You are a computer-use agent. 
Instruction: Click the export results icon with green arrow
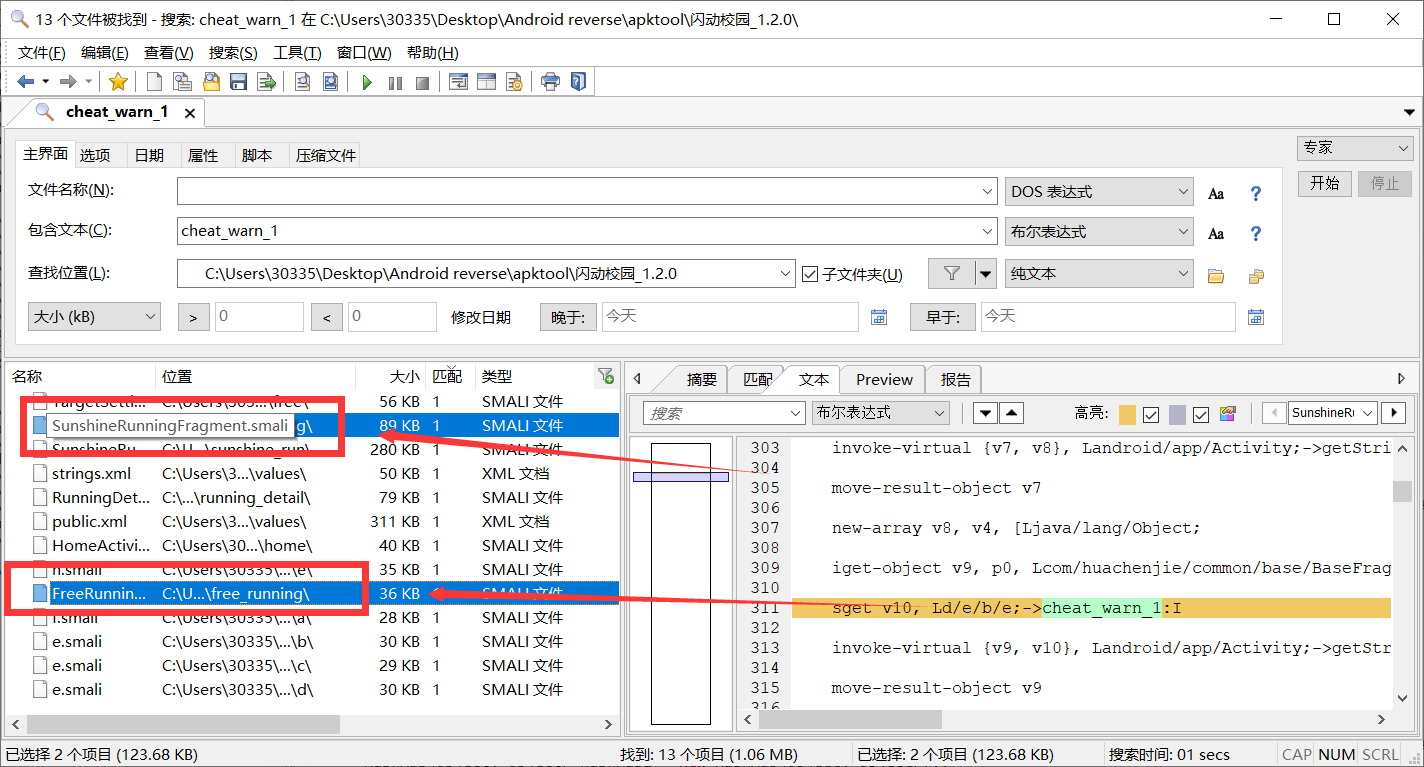[267, 81]
